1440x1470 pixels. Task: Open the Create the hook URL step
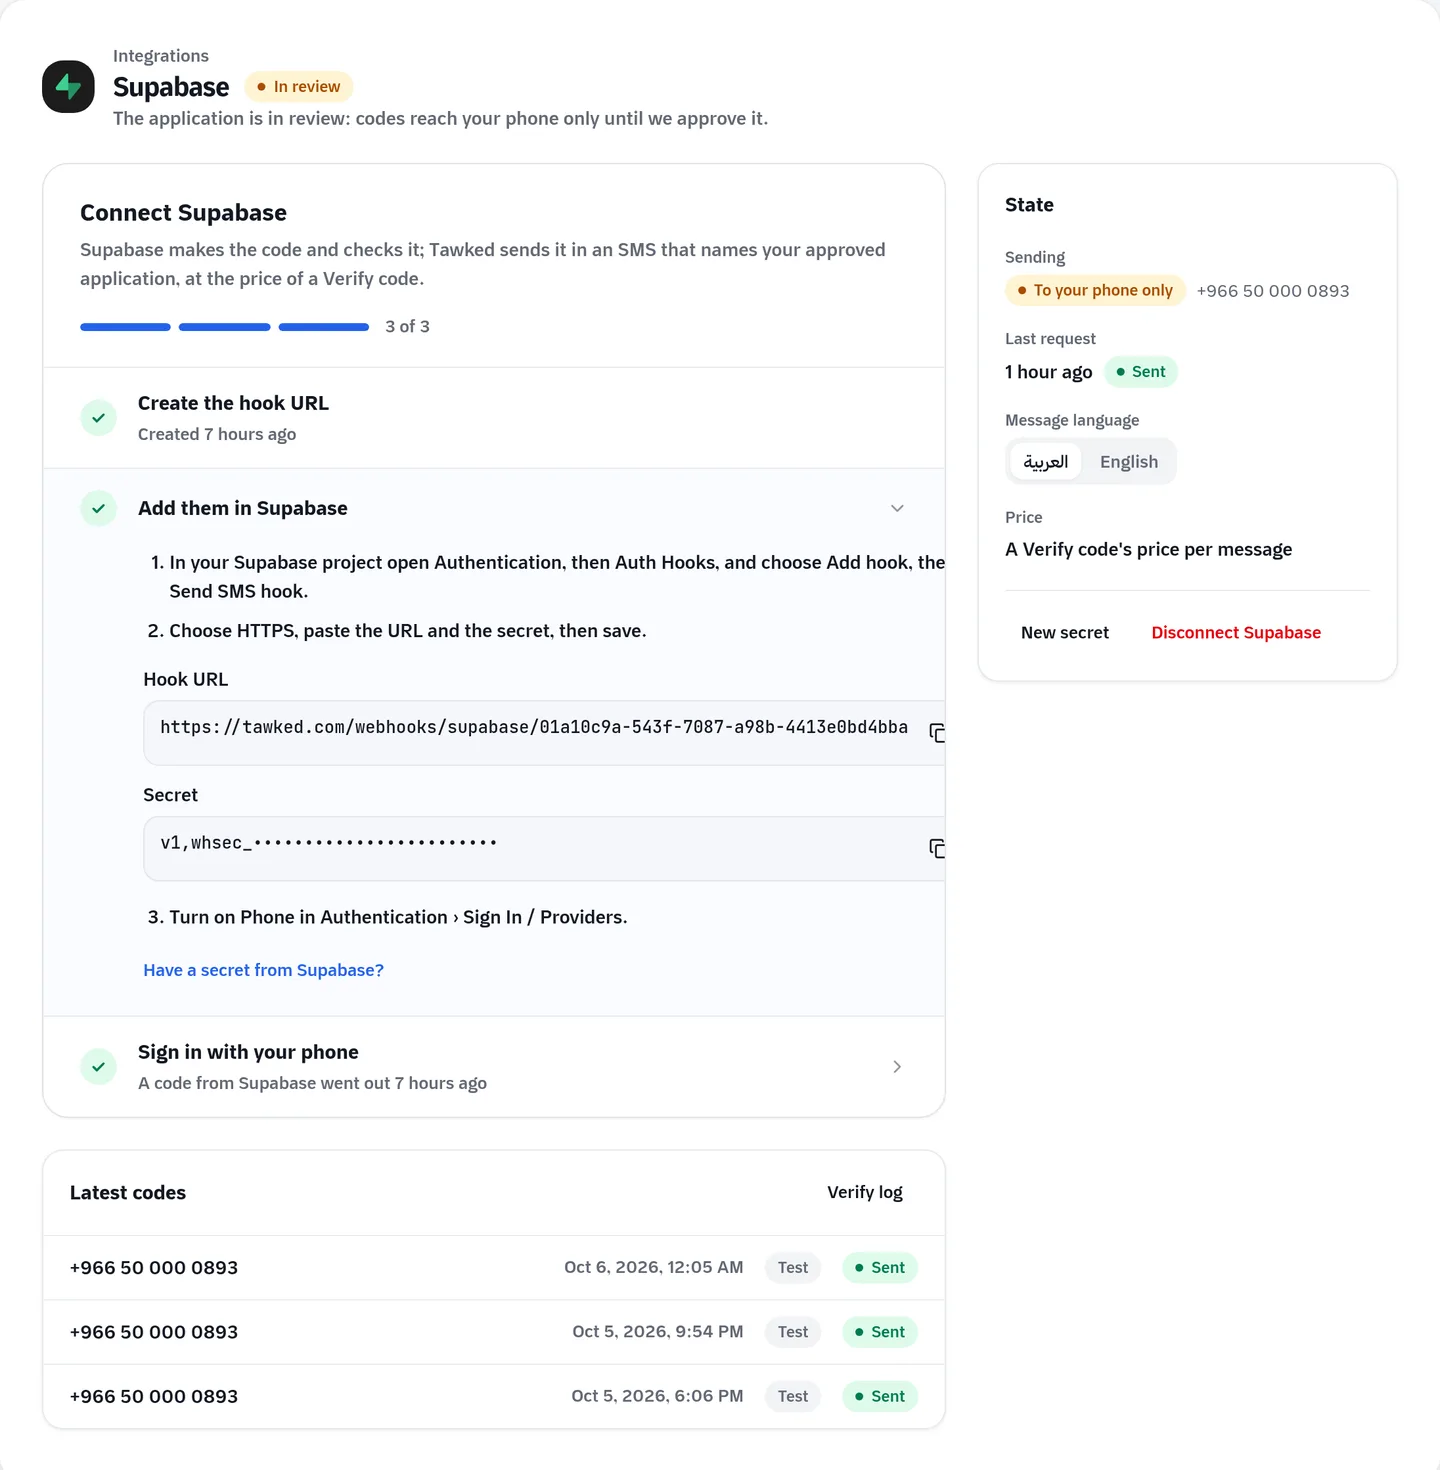point(494,418)
